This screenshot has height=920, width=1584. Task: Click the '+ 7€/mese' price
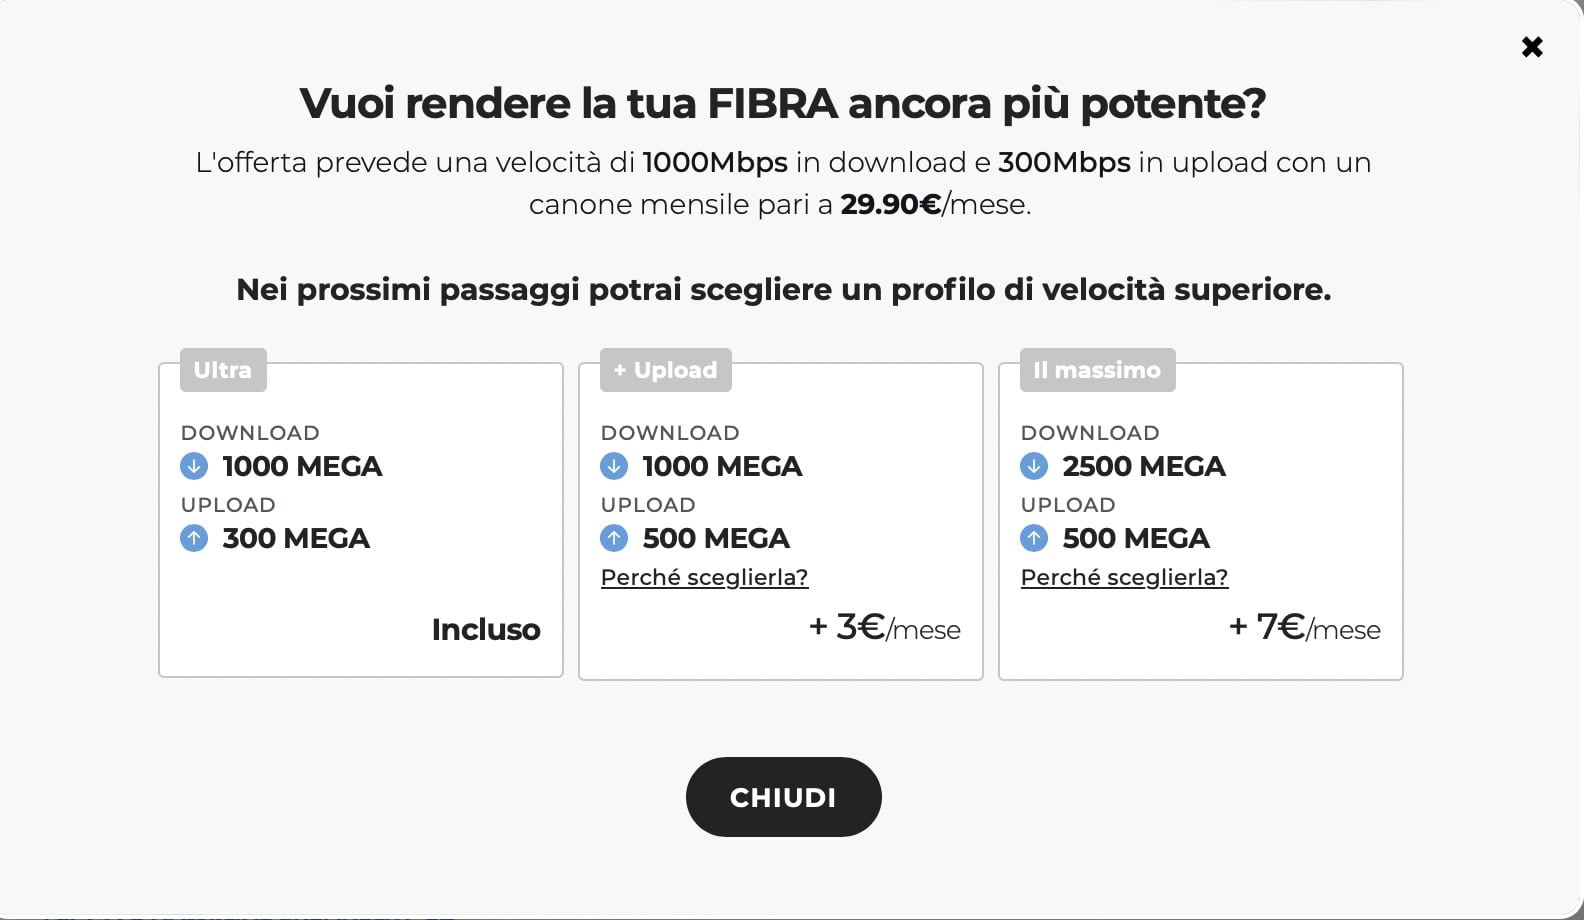(1304, 628)
